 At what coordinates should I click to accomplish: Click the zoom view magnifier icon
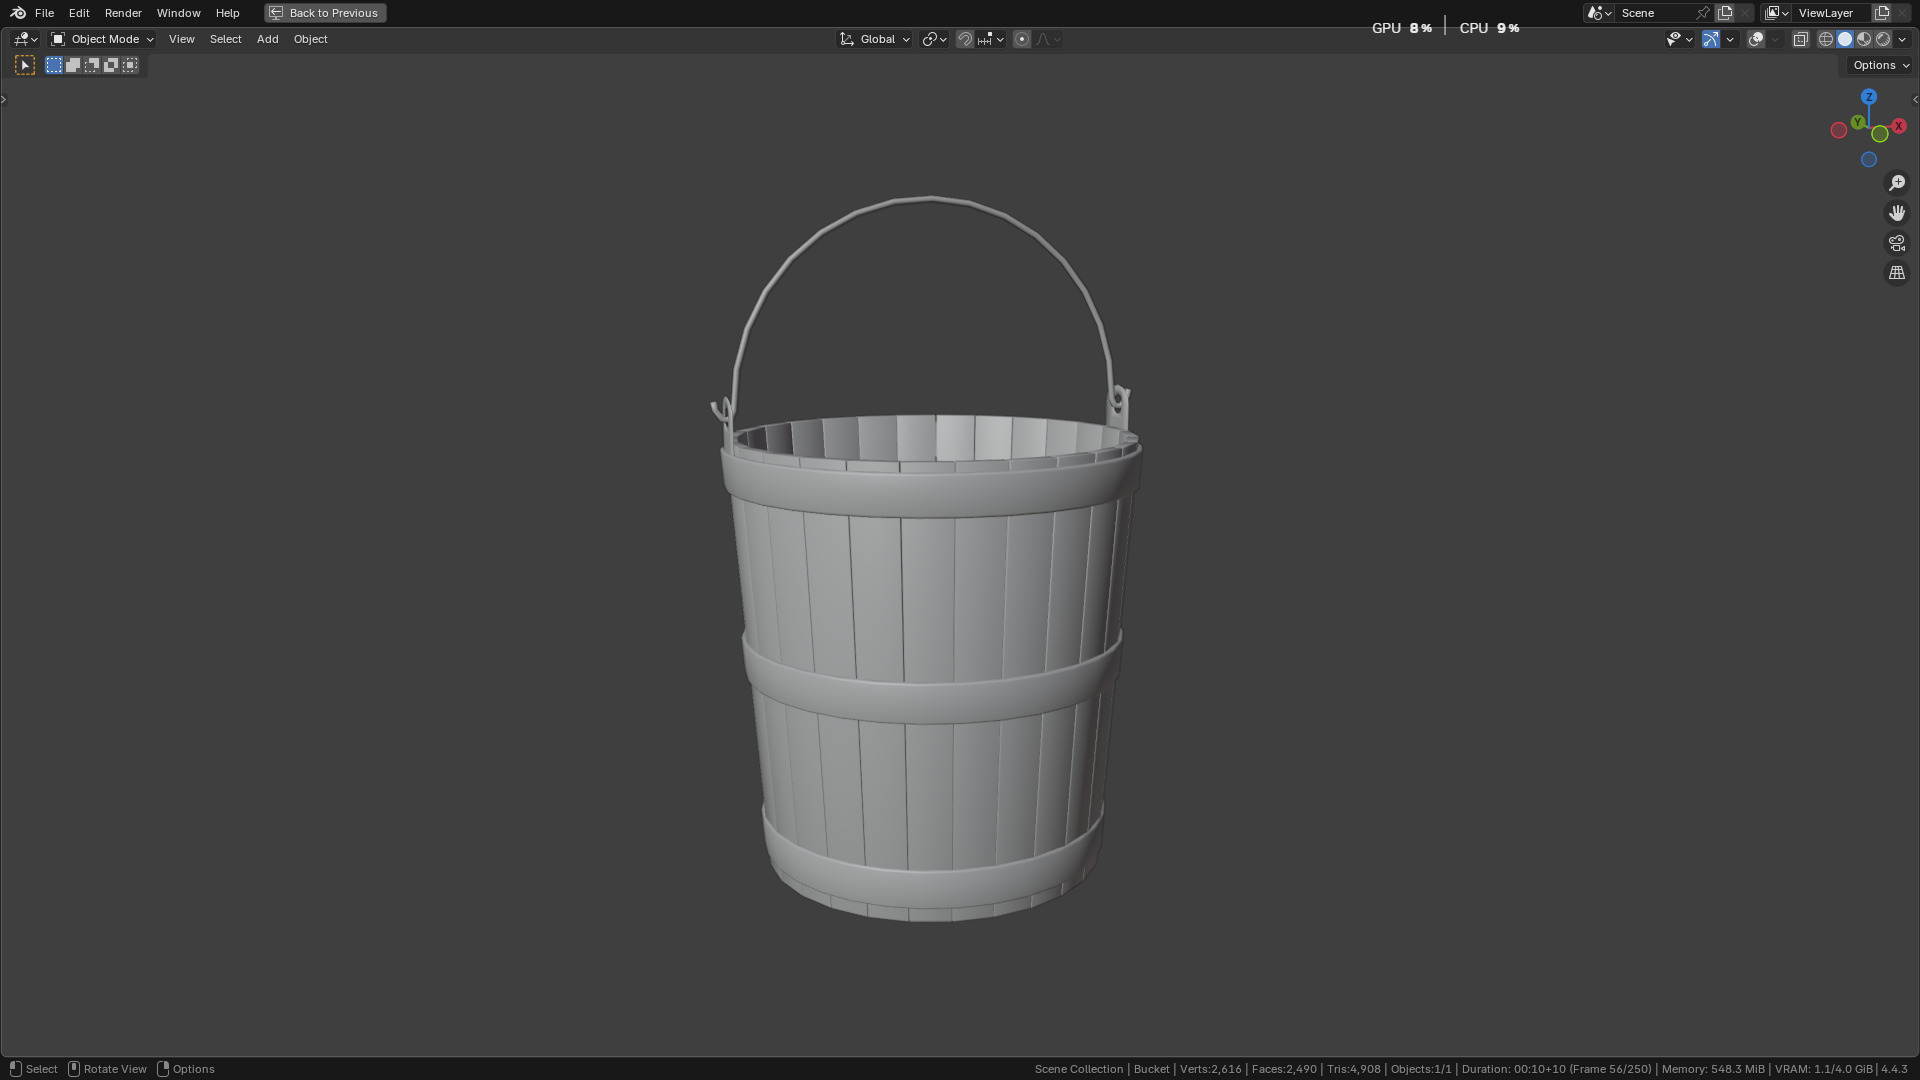pos(1897,183)
